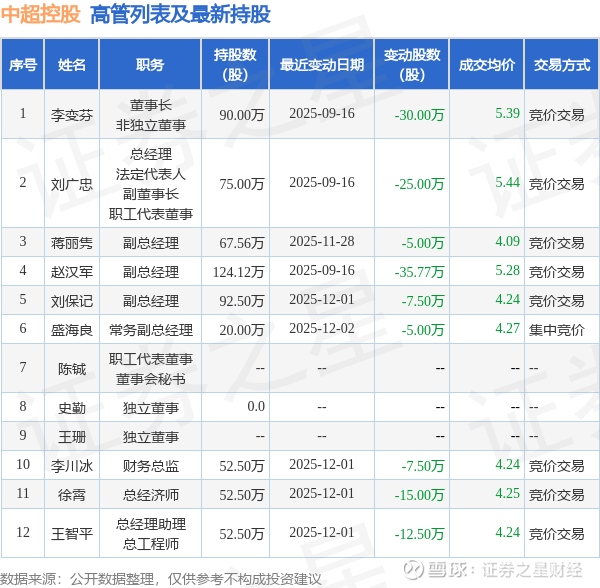Select the 序号 column header
This screenshot has height=588, width=600.
(x=23, y=64)
